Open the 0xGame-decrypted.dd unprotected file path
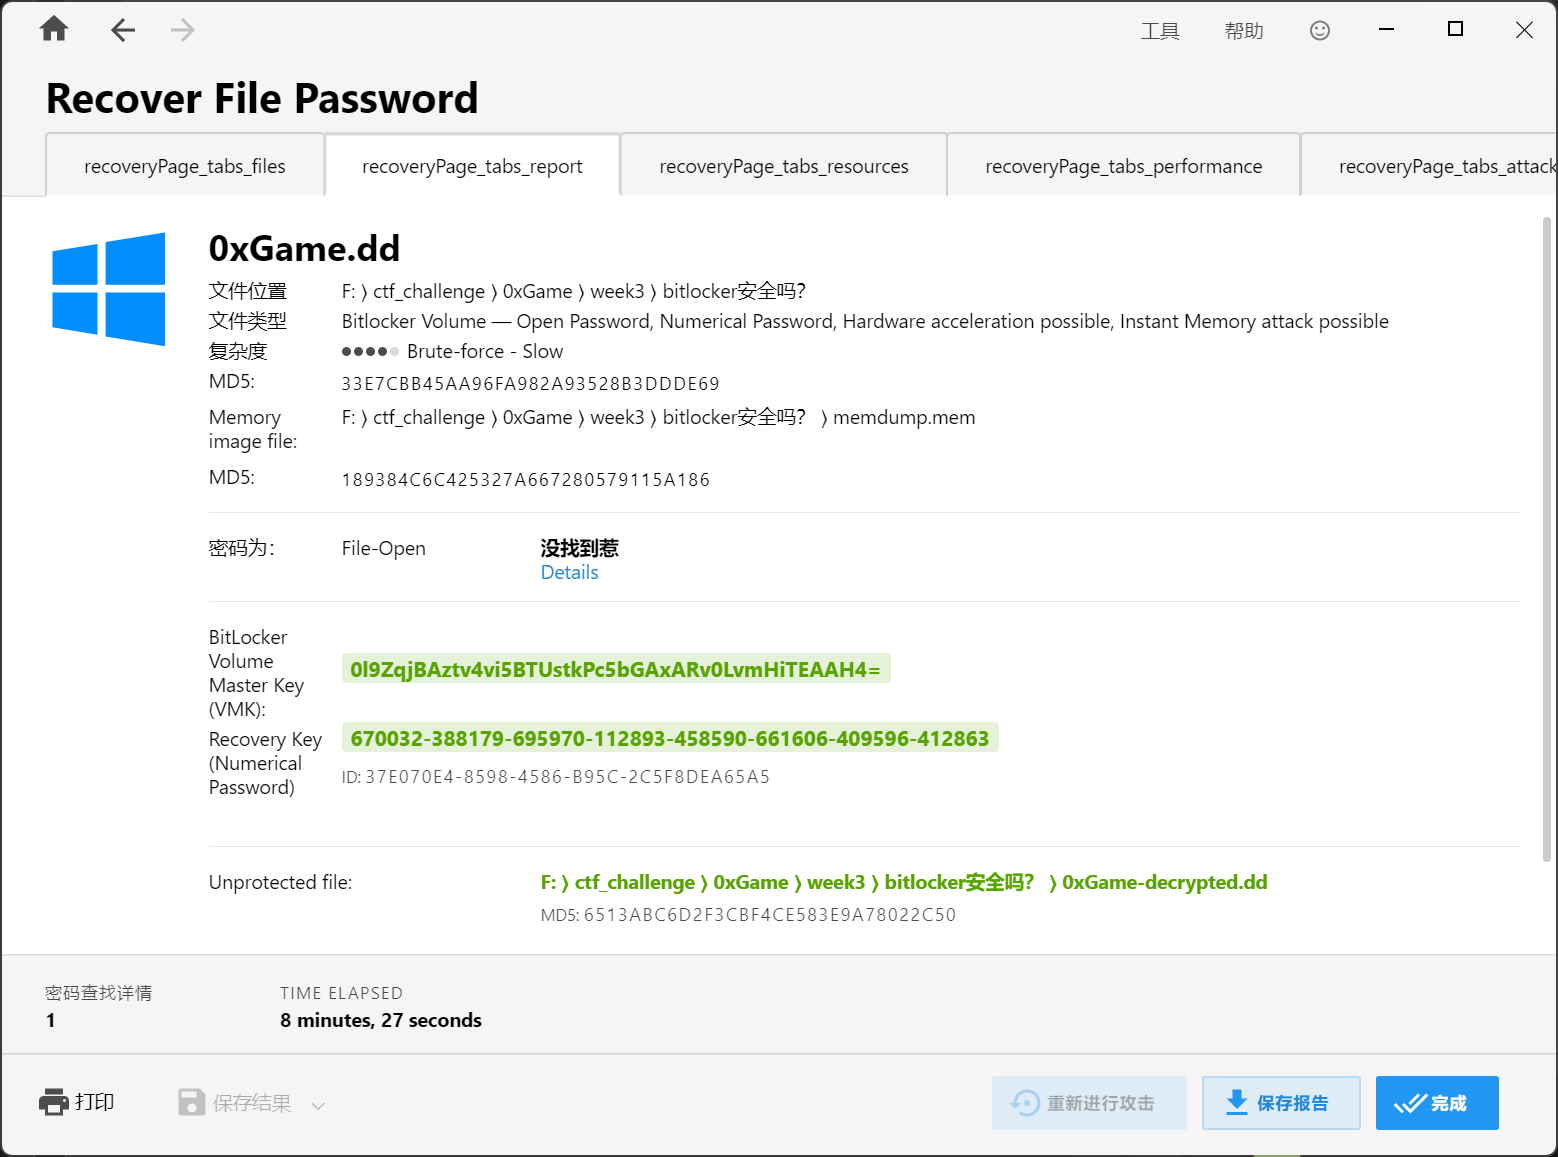This screenshot has height=1157, width=1558. [x=903, y=882]
